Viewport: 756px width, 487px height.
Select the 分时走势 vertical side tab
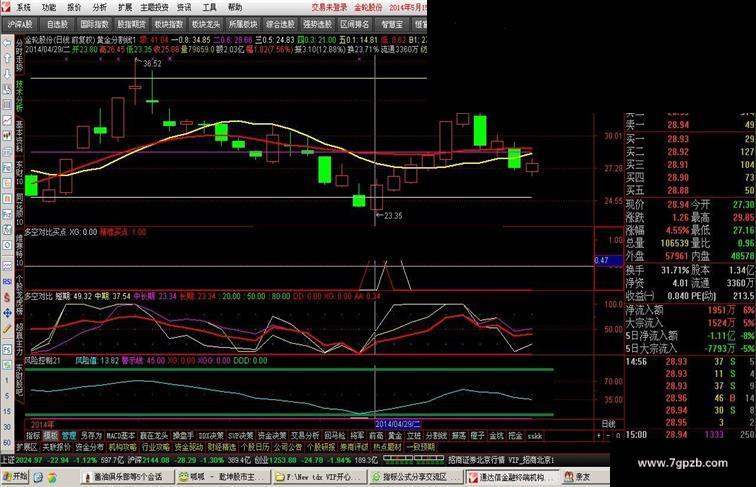(x=19, y=55)
